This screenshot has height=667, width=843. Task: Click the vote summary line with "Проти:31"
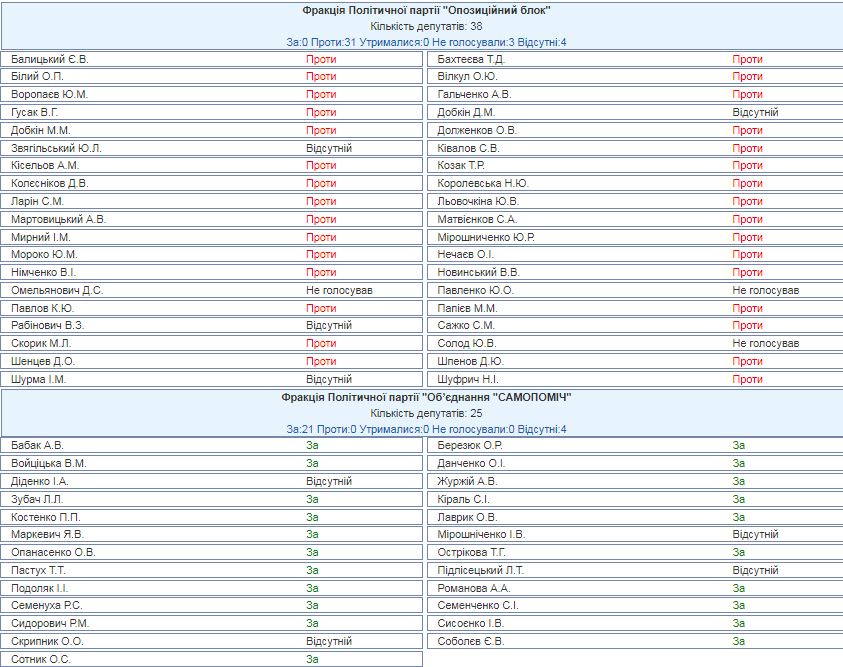coord(427,42)
